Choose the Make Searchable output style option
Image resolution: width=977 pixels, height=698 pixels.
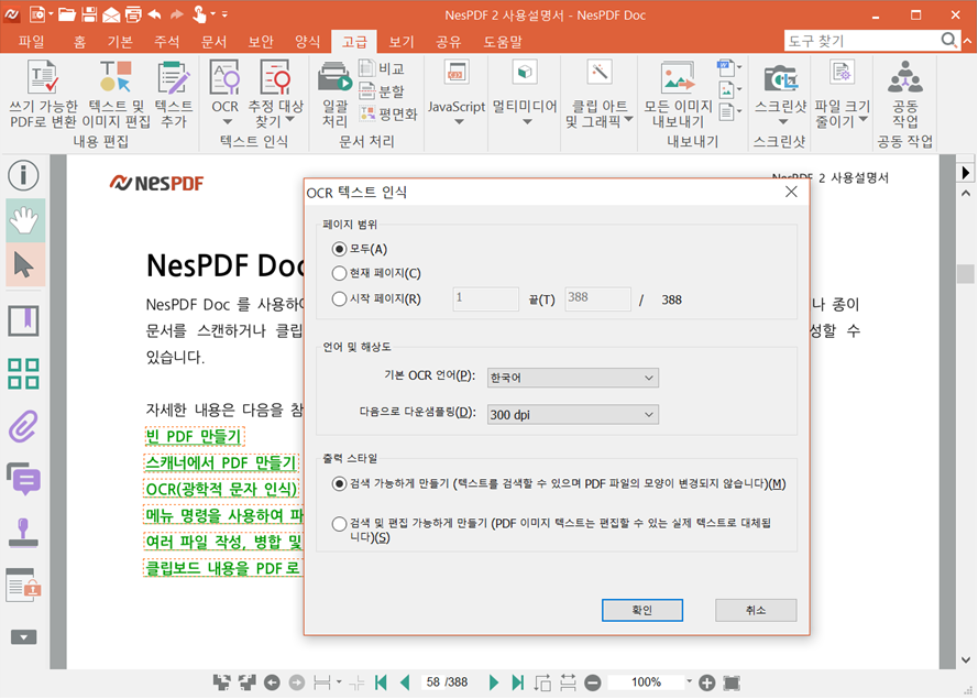(x=339, y=484)
